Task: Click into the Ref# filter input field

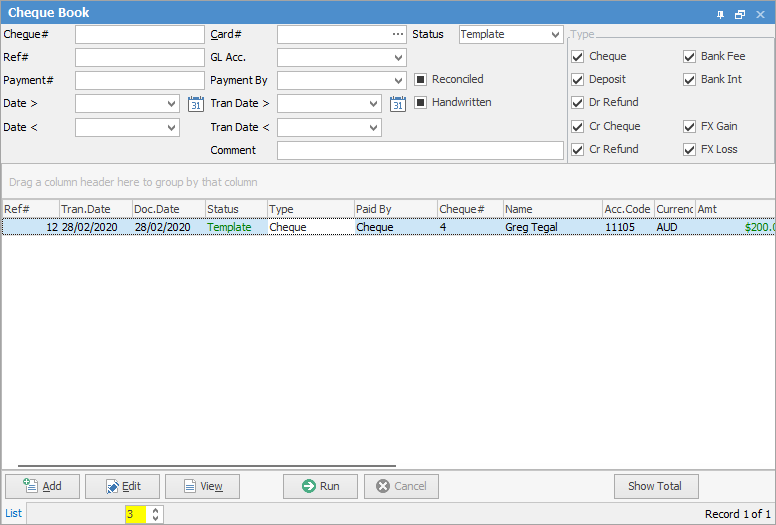Action: pyautogui.click(x=140, y=57)
